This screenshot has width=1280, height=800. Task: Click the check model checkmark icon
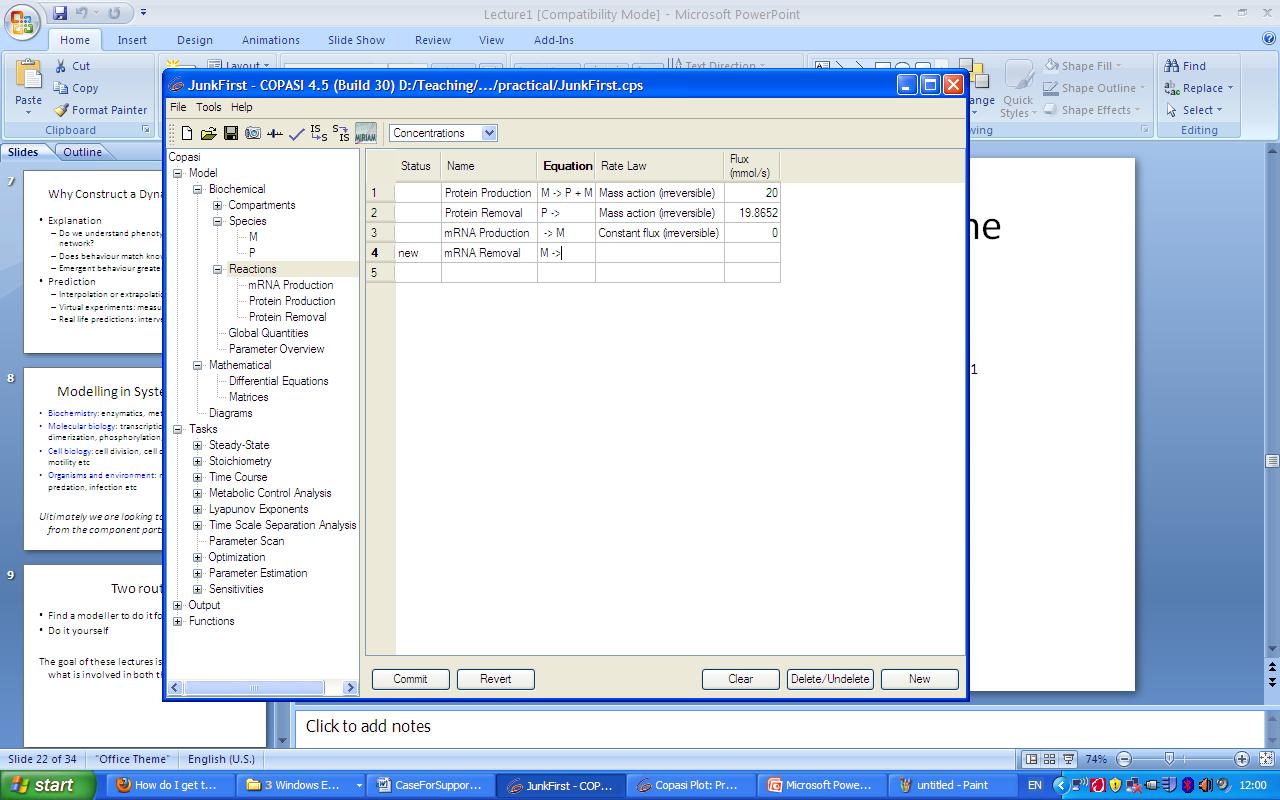(x=296, y=133)
